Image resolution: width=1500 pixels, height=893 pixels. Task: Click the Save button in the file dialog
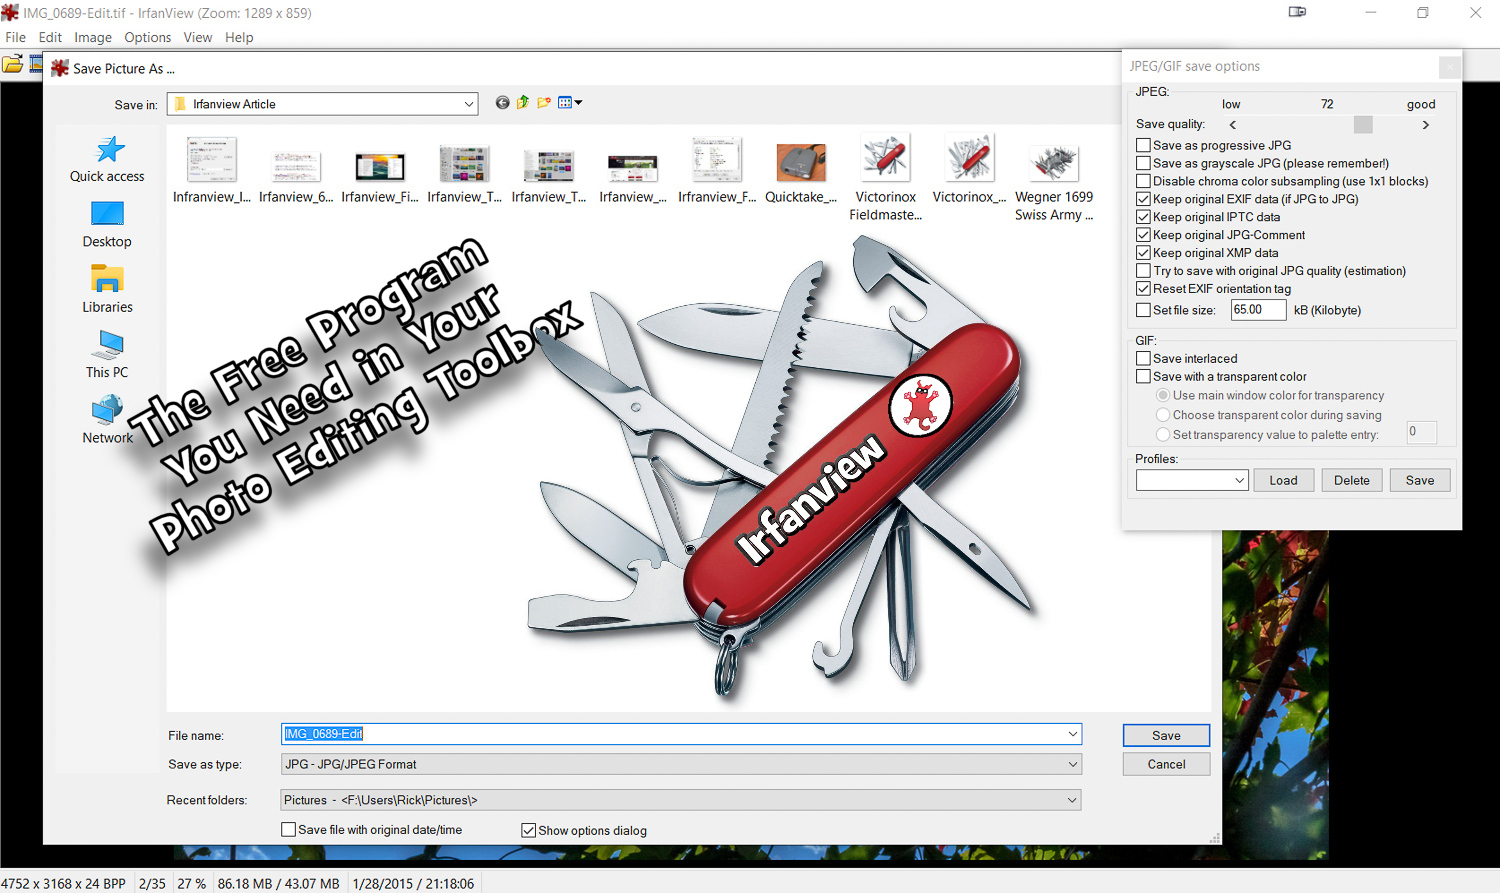(x=1166, y=735)
